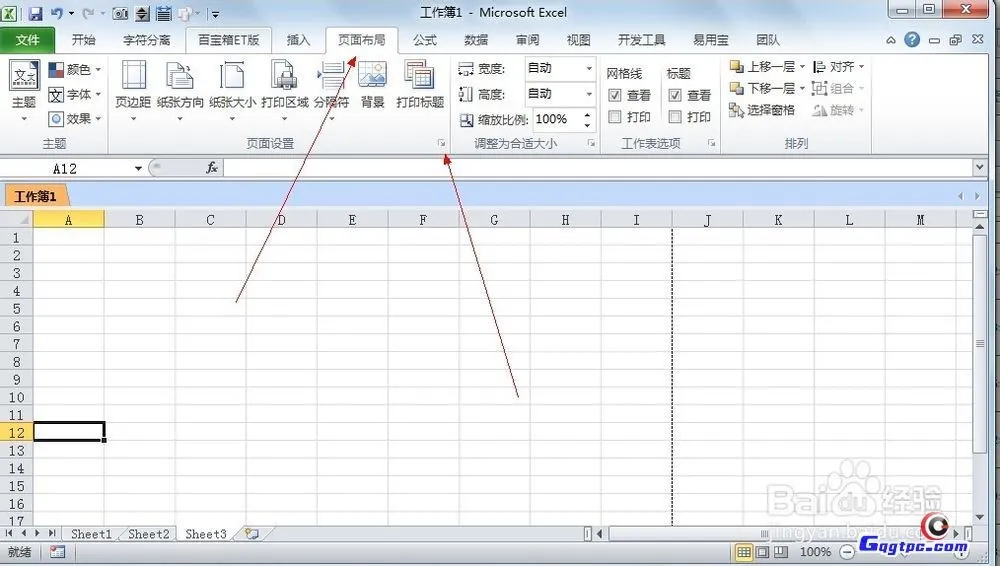Open the 选择窗格 selection pane

pos(762,110)
